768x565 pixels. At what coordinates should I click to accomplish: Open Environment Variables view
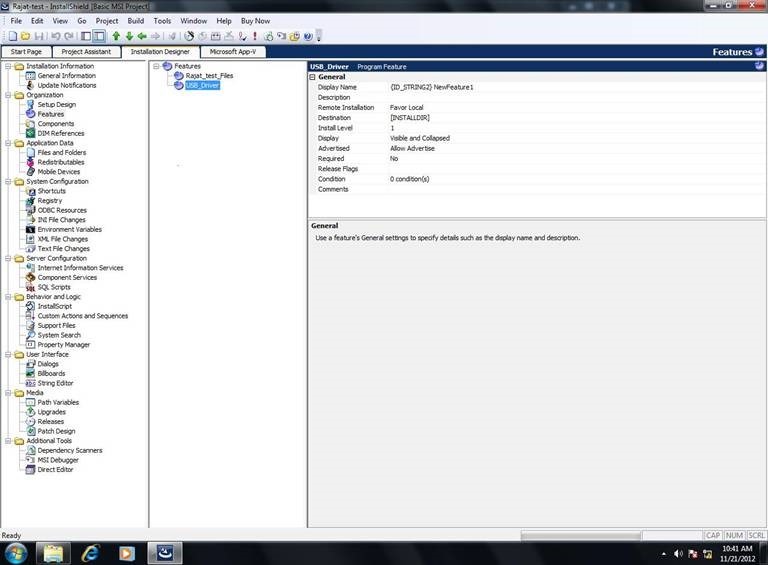70,229
